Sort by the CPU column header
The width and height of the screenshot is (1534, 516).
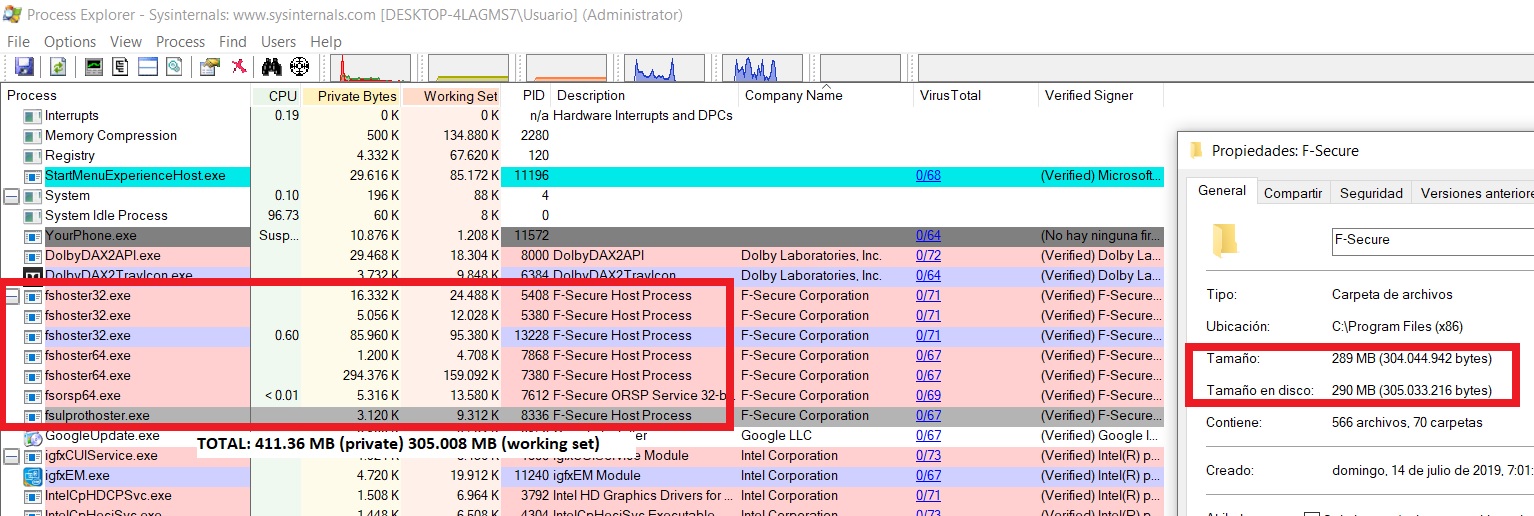point(276,95)
